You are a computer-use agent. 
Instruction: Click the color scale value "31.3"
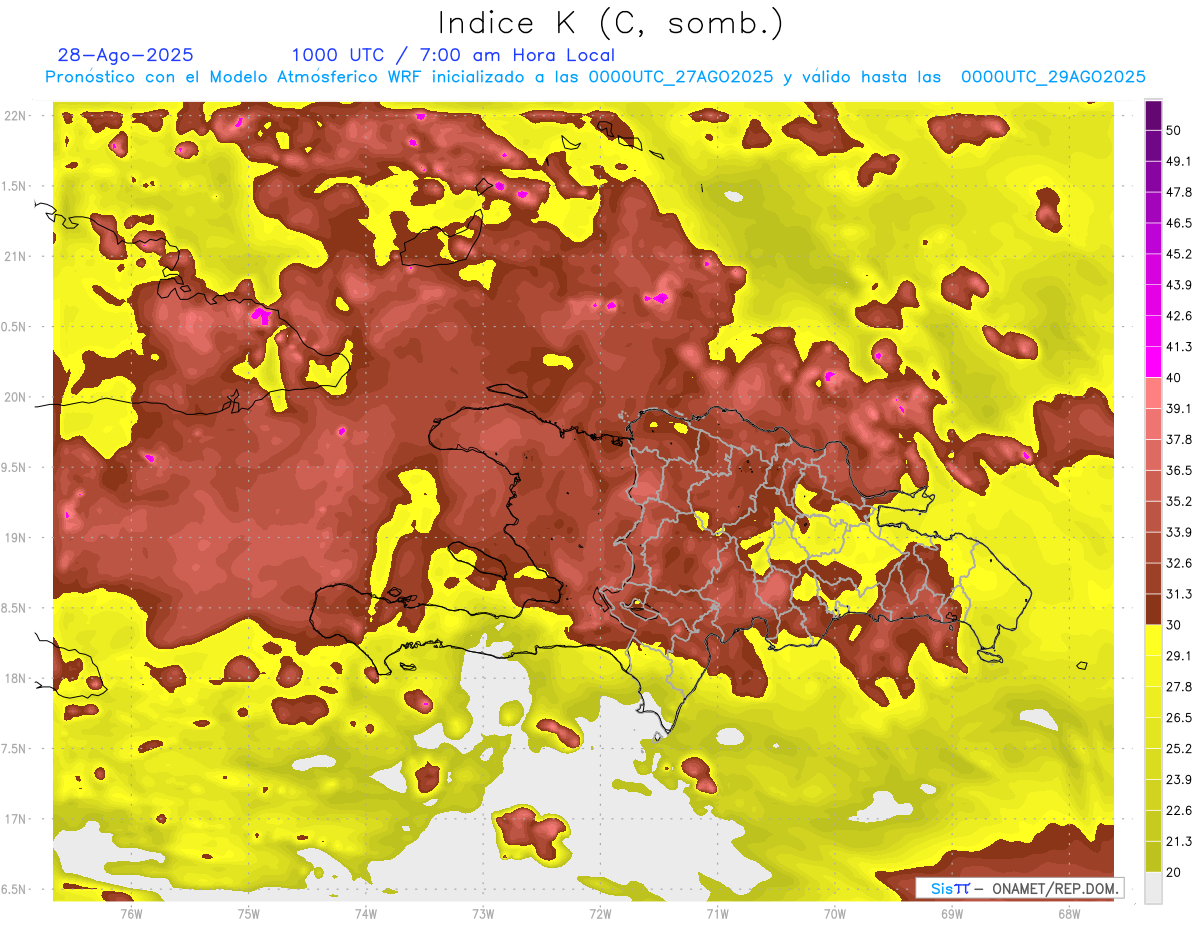[x=1178, y=594]
